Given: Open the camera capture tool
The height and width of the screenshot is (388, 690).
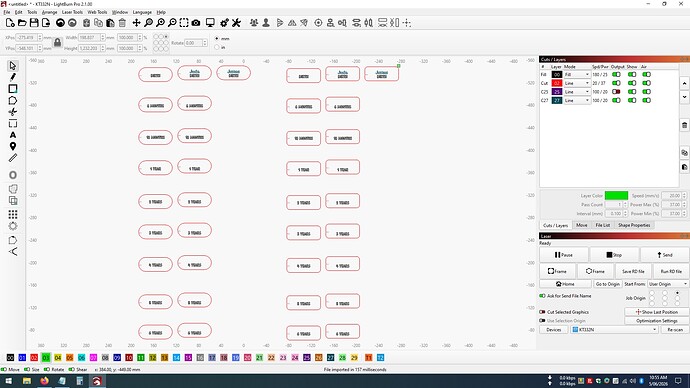Looking at the screenshot, I should pyautogui.click(x=196, y=23).
